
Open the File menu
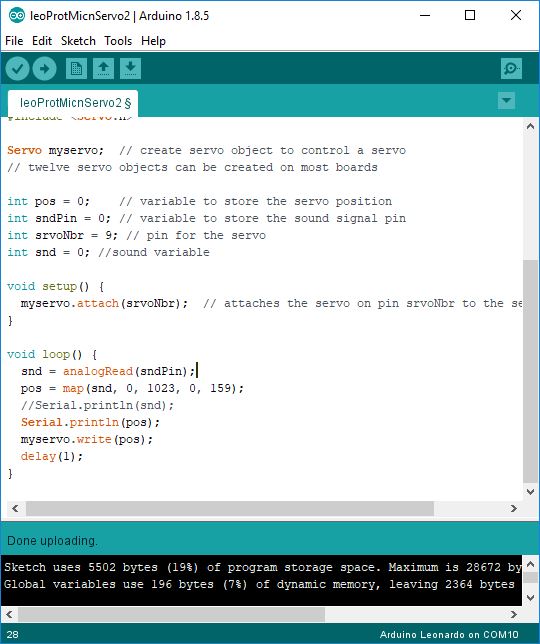point(14,41)
